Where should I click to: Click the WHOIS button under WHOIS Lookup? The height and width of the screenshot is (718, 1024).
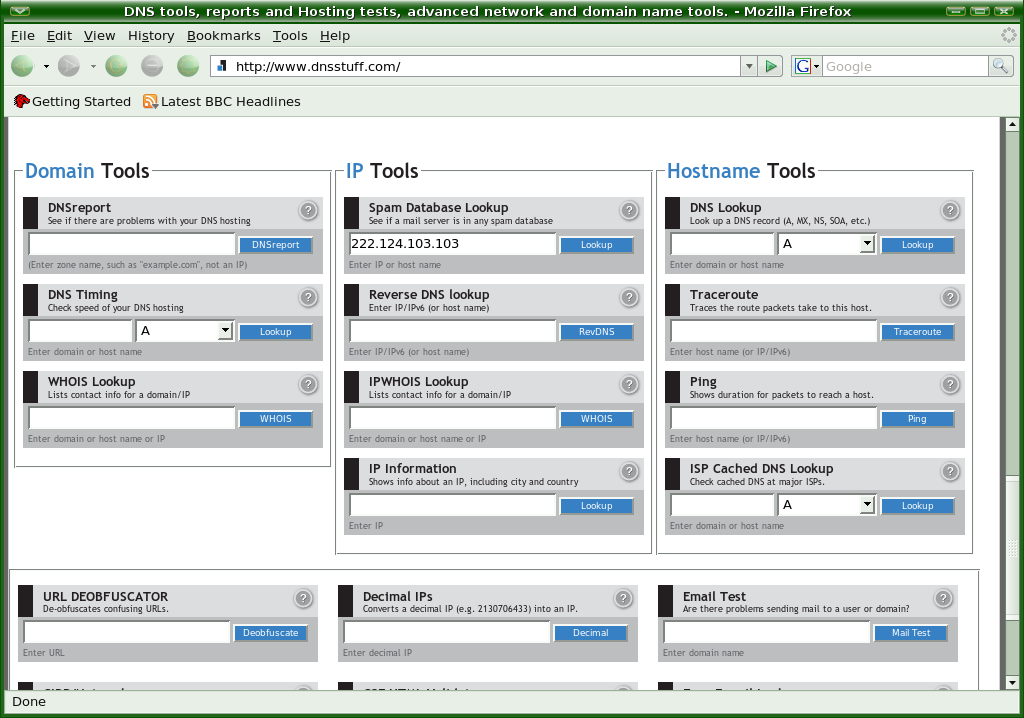pos(276,418)
